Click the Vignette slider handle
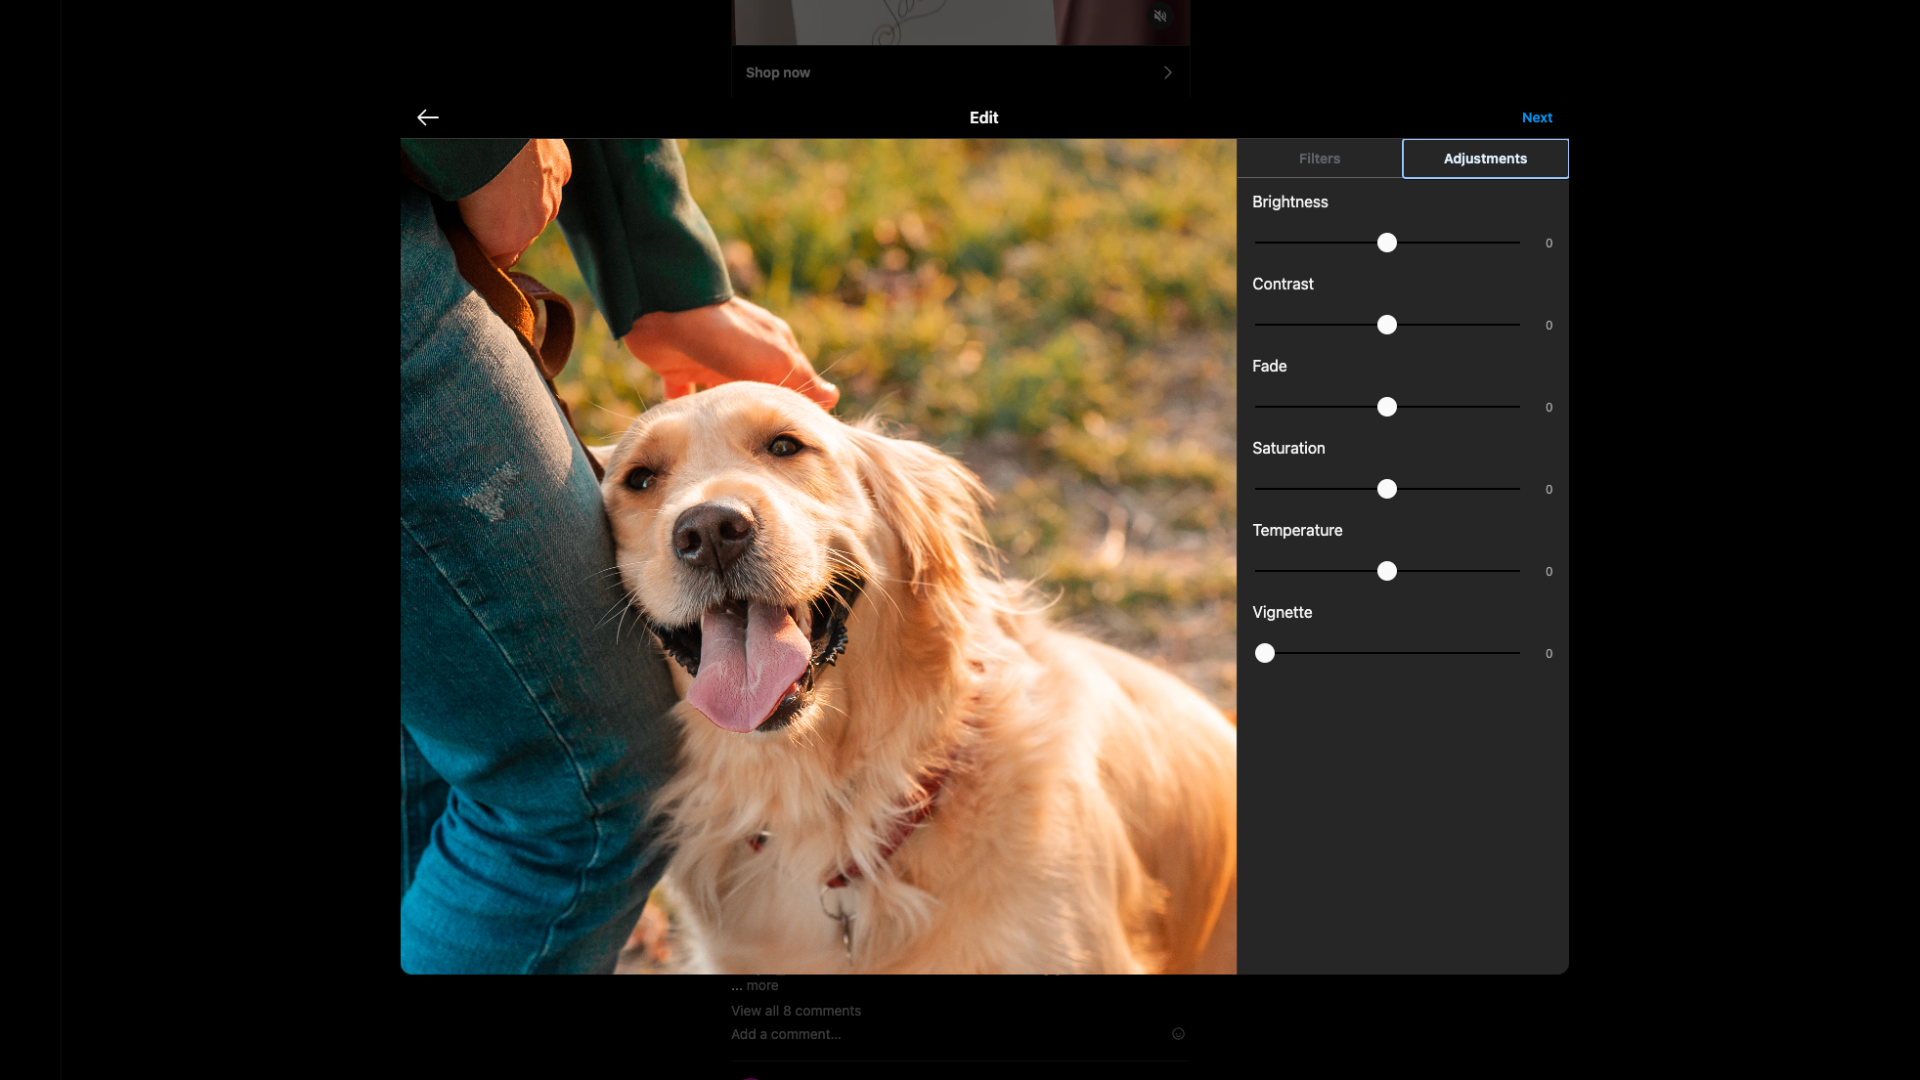This screenshot has width=1920, height=1080. pos(1265,653)
